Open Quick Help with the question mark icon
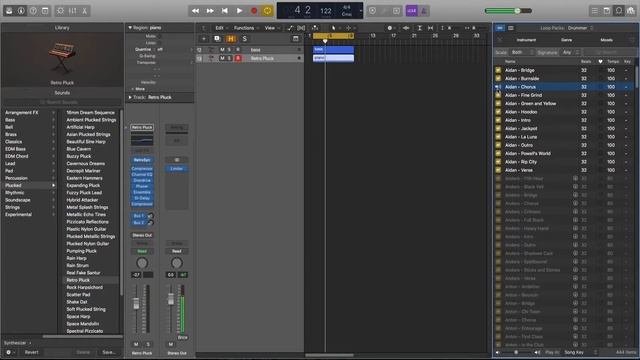 33,11
